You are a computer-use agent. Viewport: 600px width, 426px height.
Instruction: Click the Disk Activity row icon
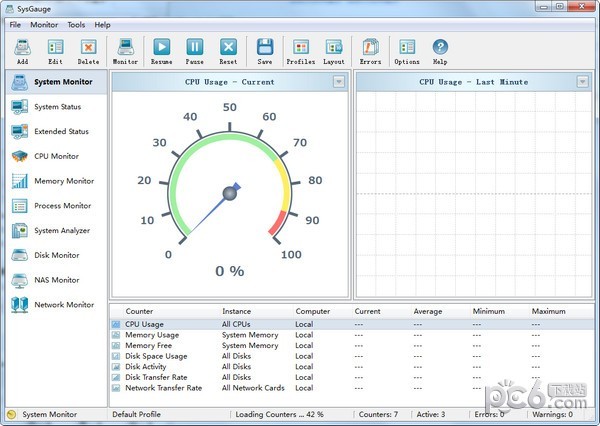(x=116, y=367)
